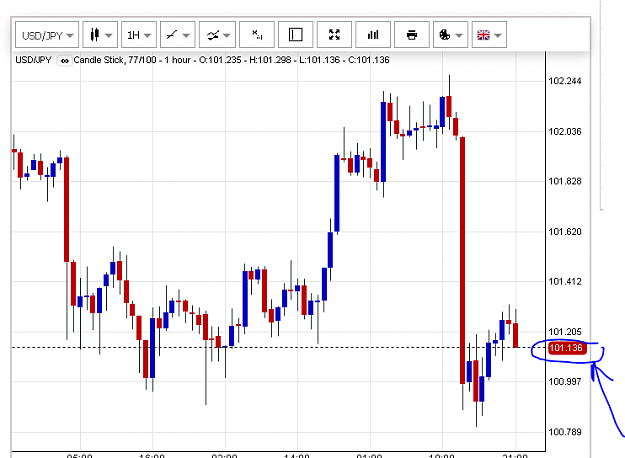Open the candlestick chart type dropdown
Screen dimensions: 625x458
(100, 35)
